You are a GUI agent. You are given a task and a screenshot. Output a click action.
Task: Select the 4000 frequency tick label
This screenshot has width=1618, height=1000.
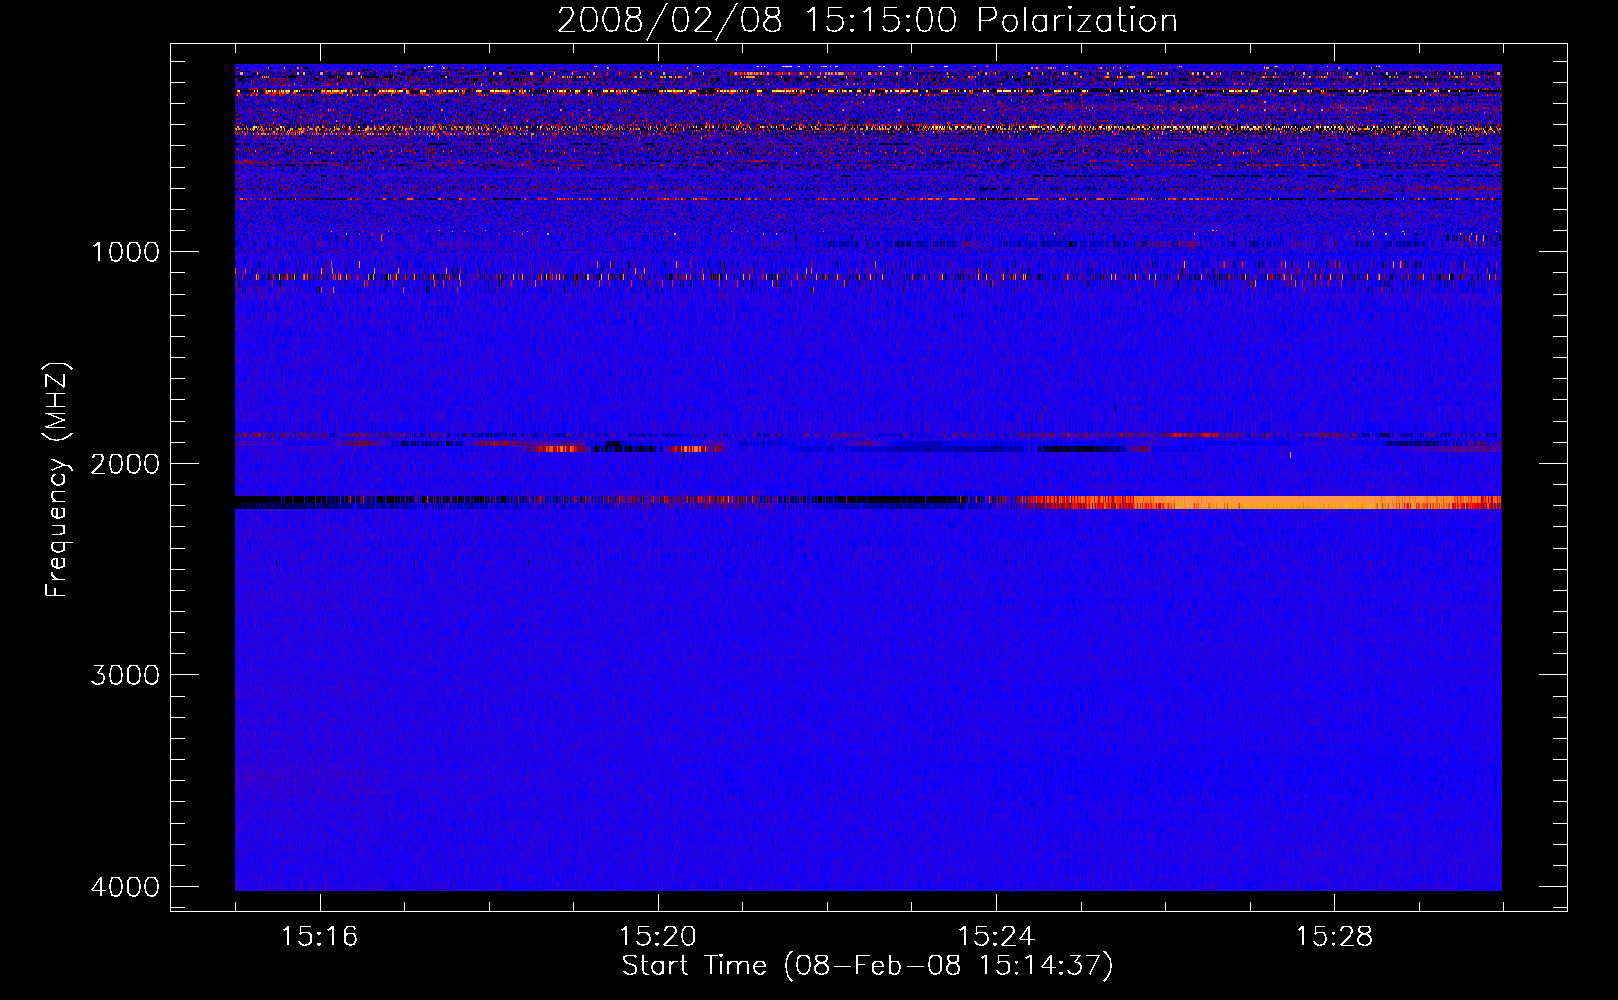[125, 887]
